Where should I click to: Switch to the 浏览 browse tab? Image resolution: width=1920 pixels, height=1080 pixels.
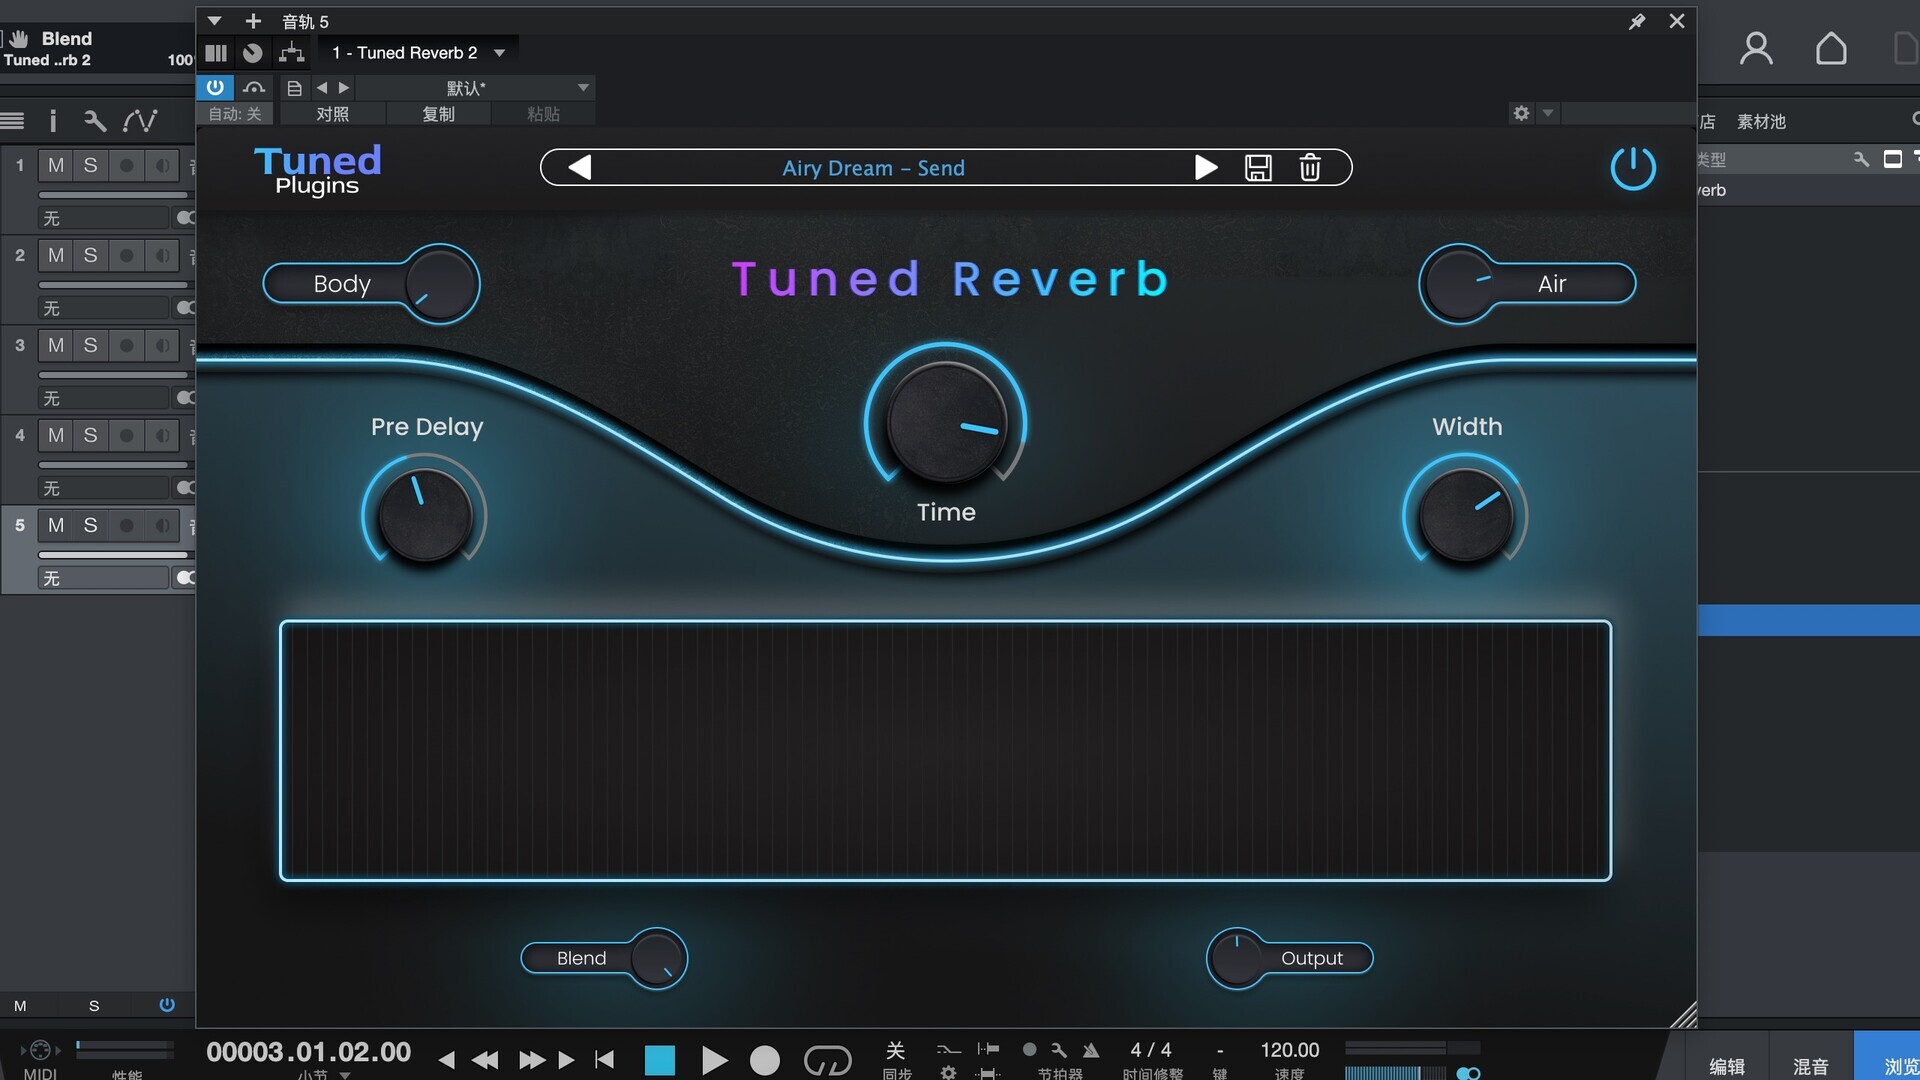click(x=1890, y=1066)
